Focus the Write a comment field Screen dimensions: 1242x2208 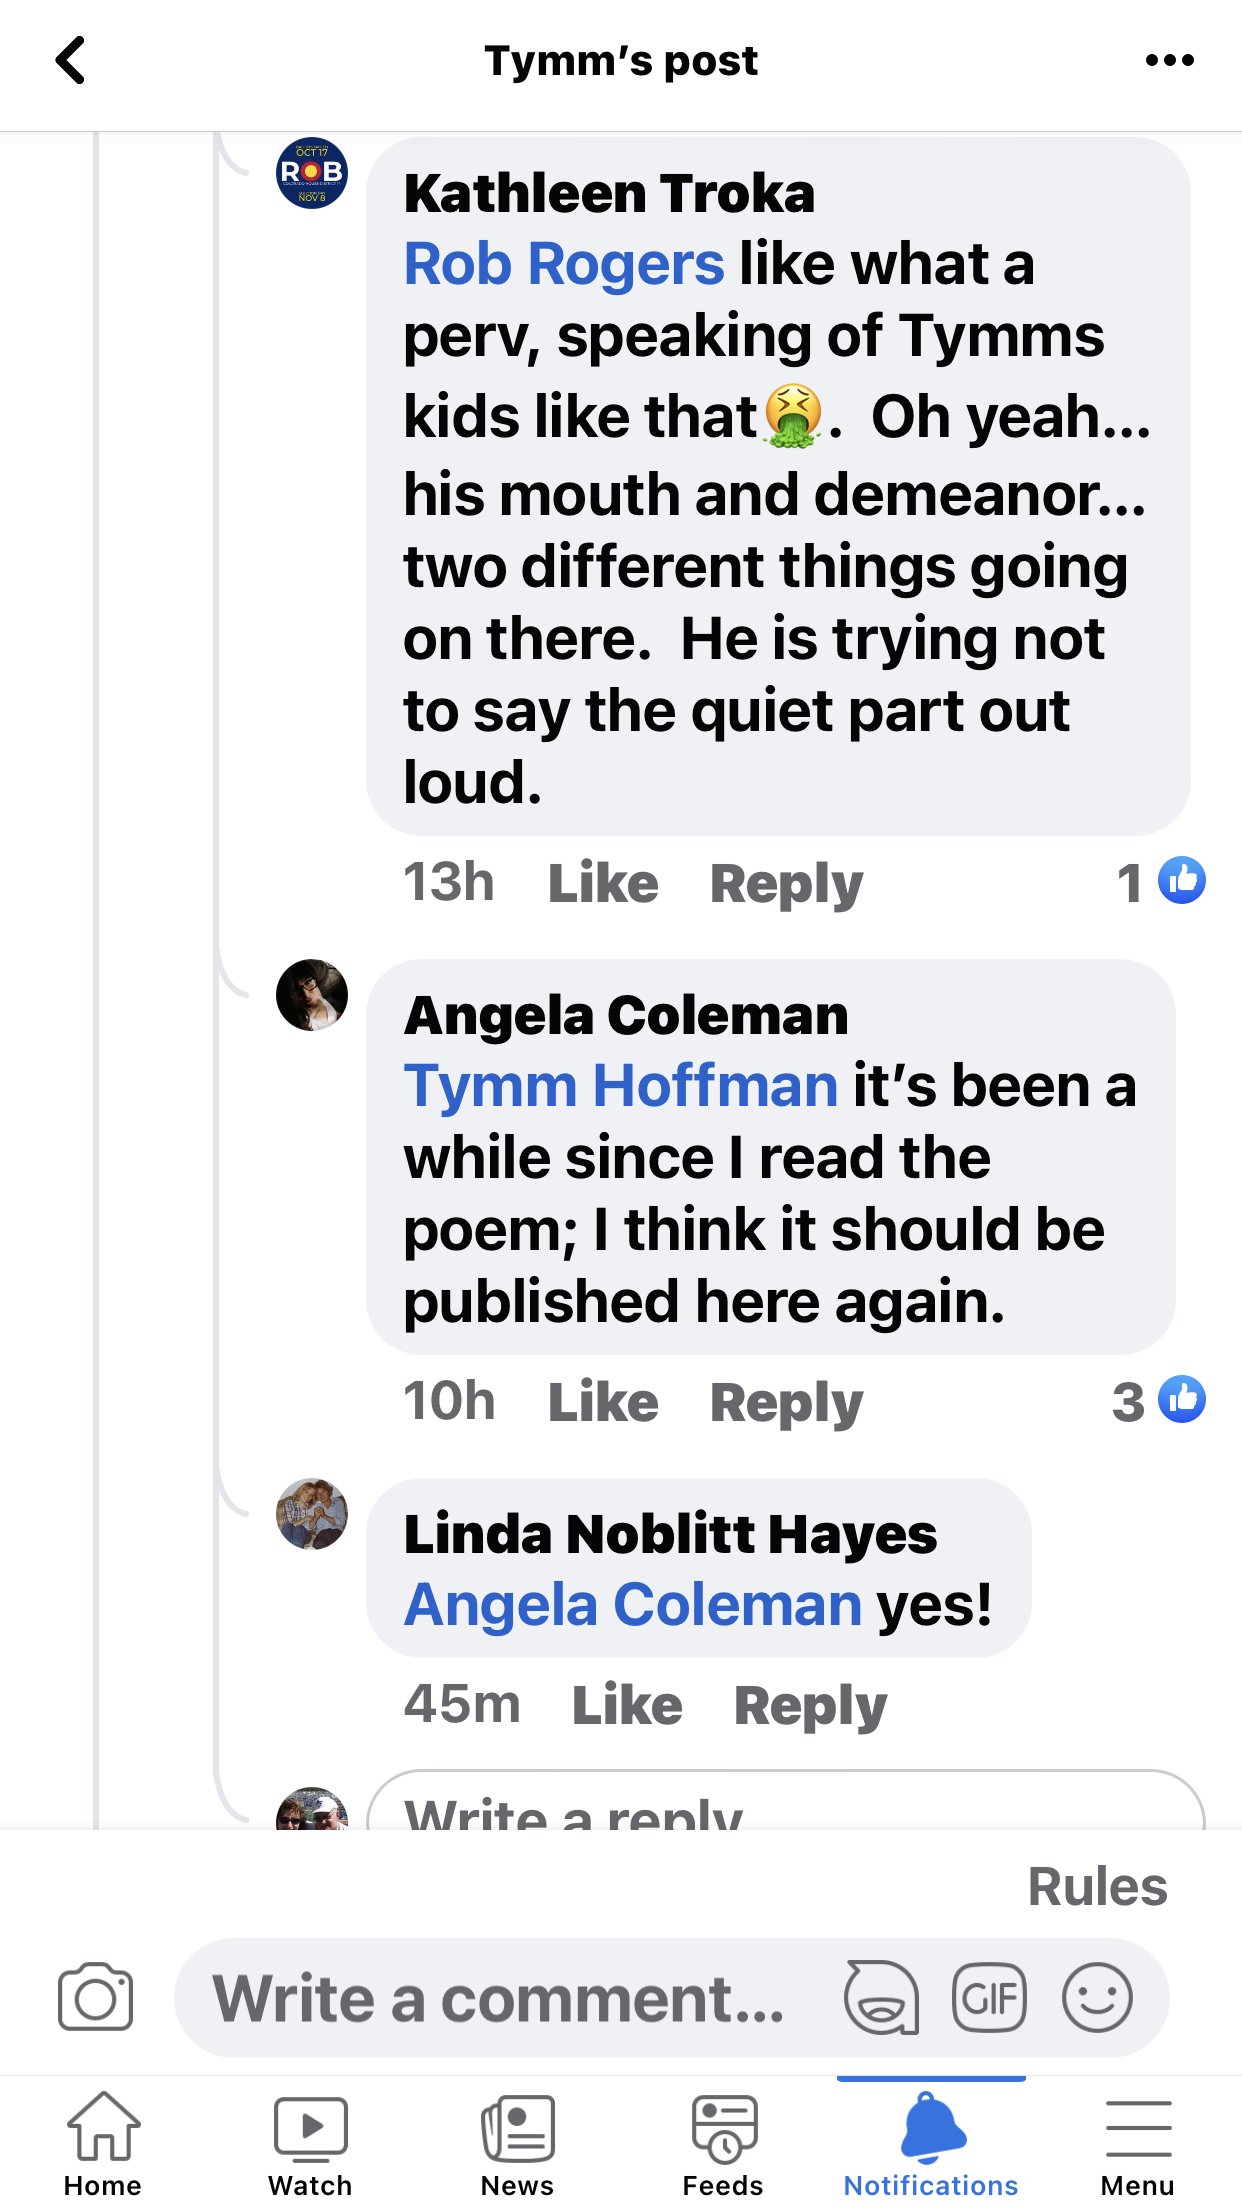point(500,1998)
